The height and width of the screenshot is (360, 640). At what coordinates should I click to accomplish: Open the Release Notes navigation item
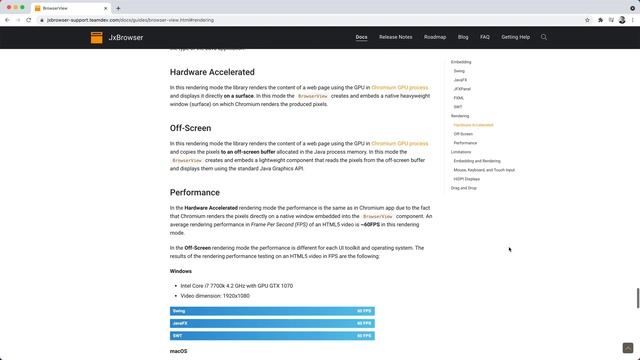[396, 37]
